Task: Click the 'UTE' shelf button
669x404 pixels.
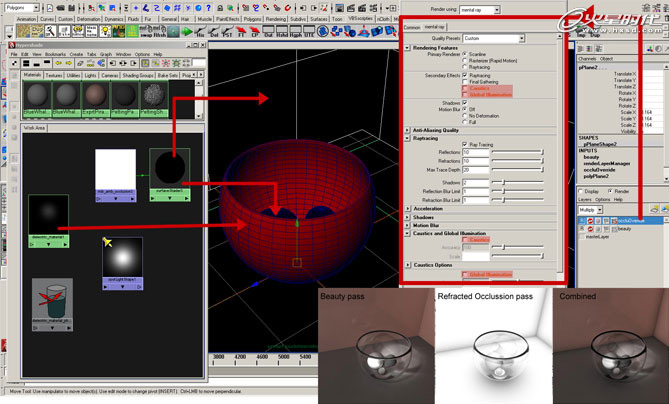Action: pos(308,32)
